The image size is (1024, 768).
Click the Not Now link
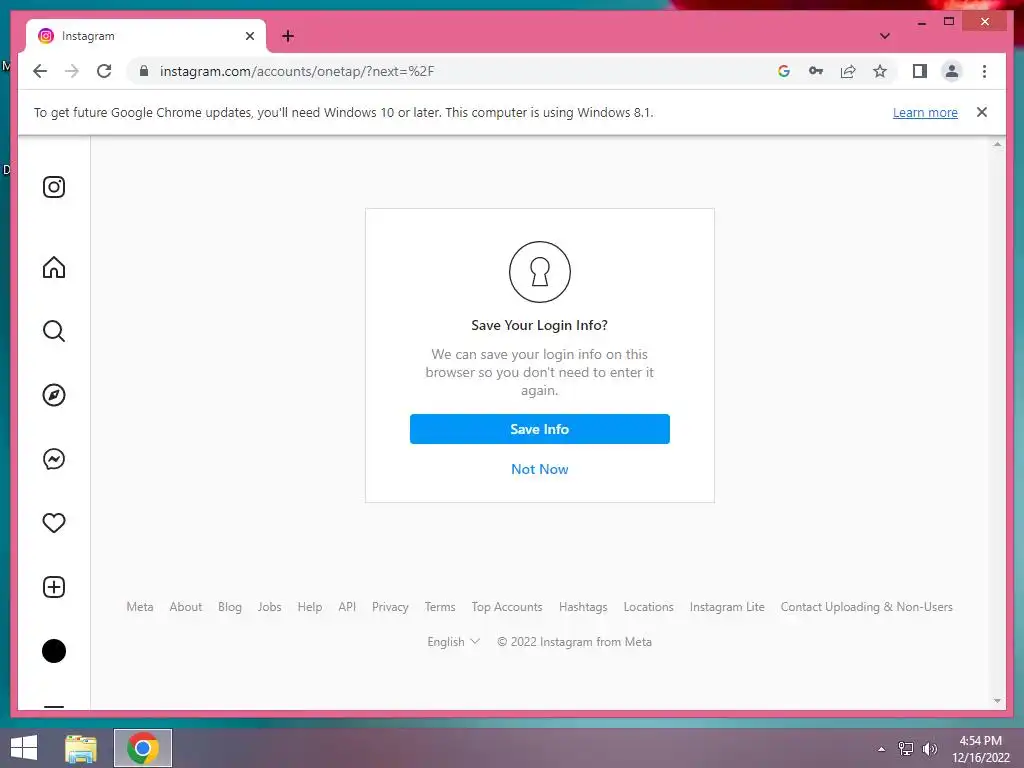click(x=539, y=469)
